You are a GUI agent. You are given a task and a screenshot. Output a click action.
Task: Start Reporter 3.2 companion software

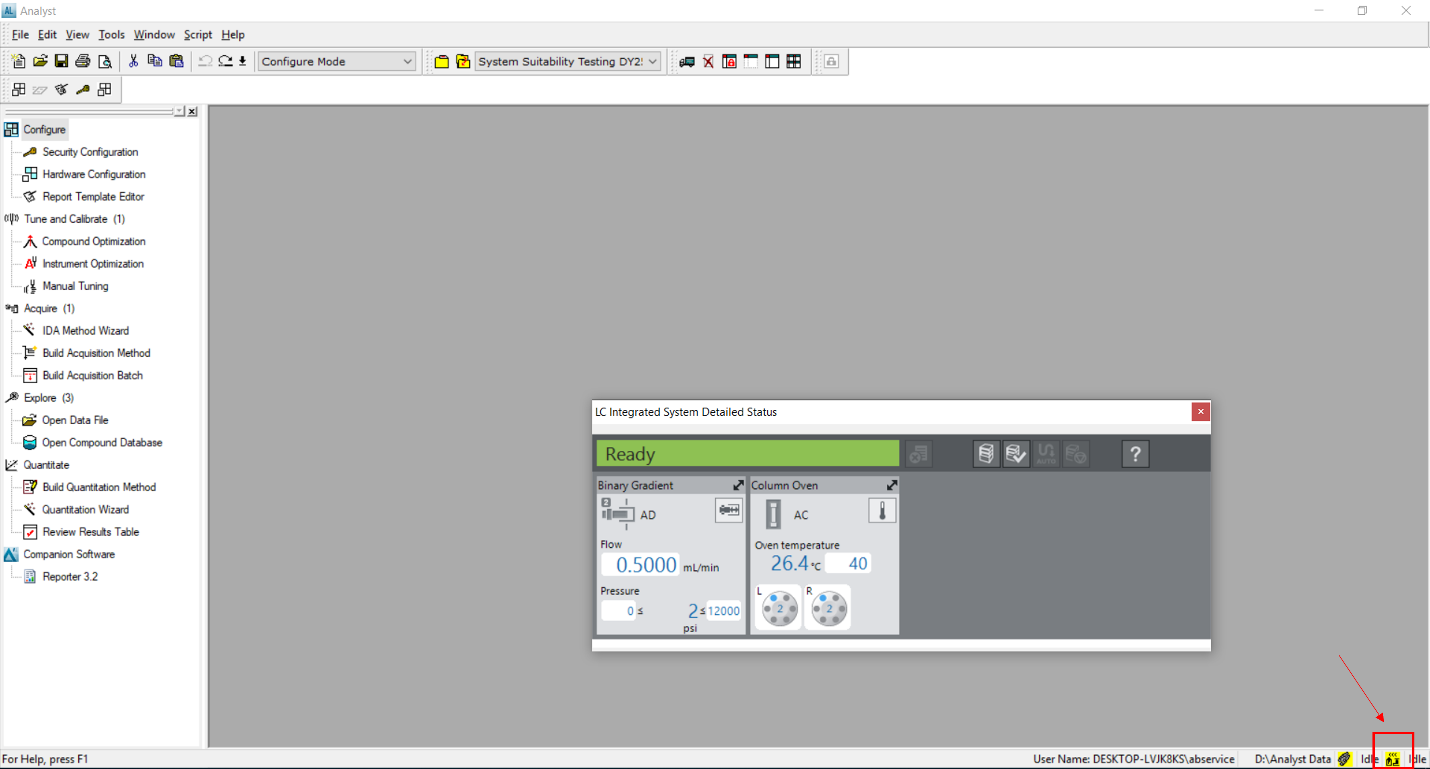point(69,576)
